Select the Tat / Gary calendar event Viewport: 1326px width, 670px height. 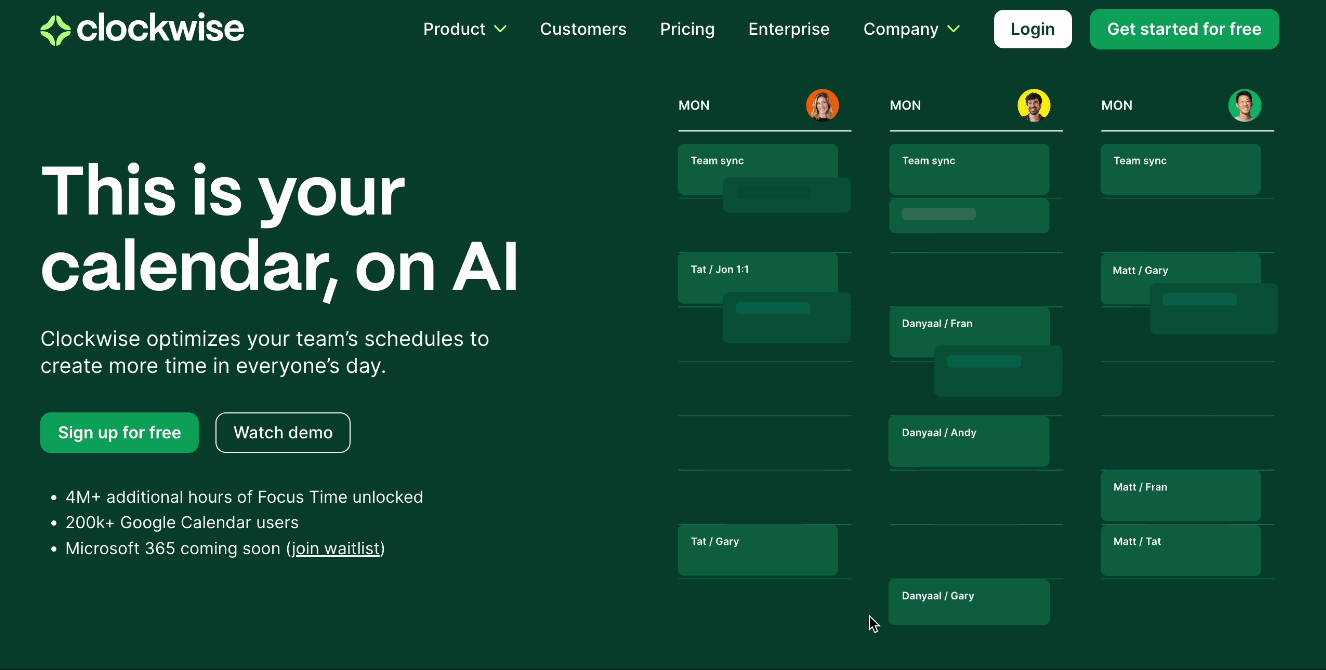click(757, 549)
